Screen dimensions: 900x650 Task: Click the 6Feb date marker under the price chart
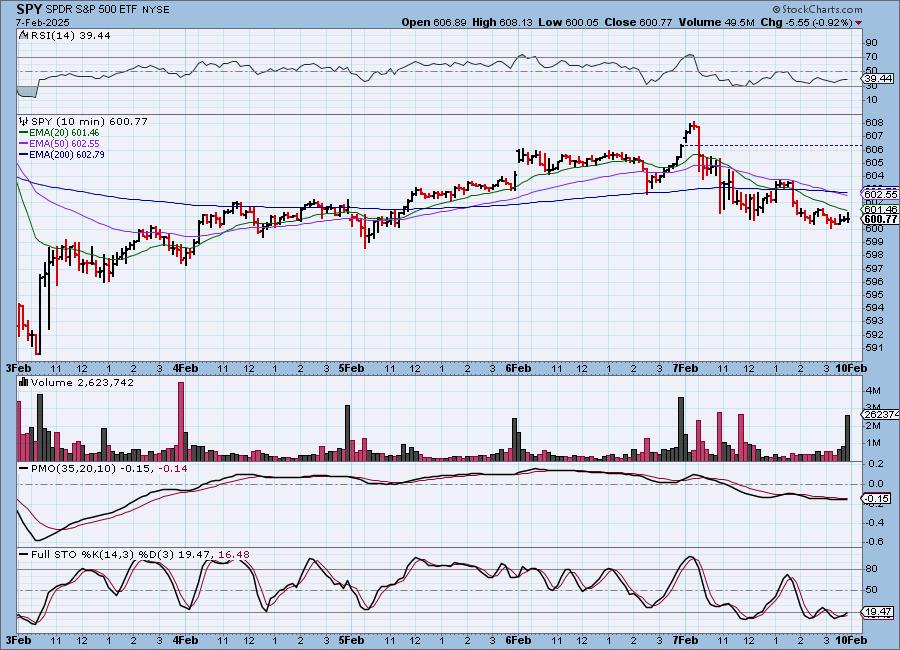tap(518, 368)
